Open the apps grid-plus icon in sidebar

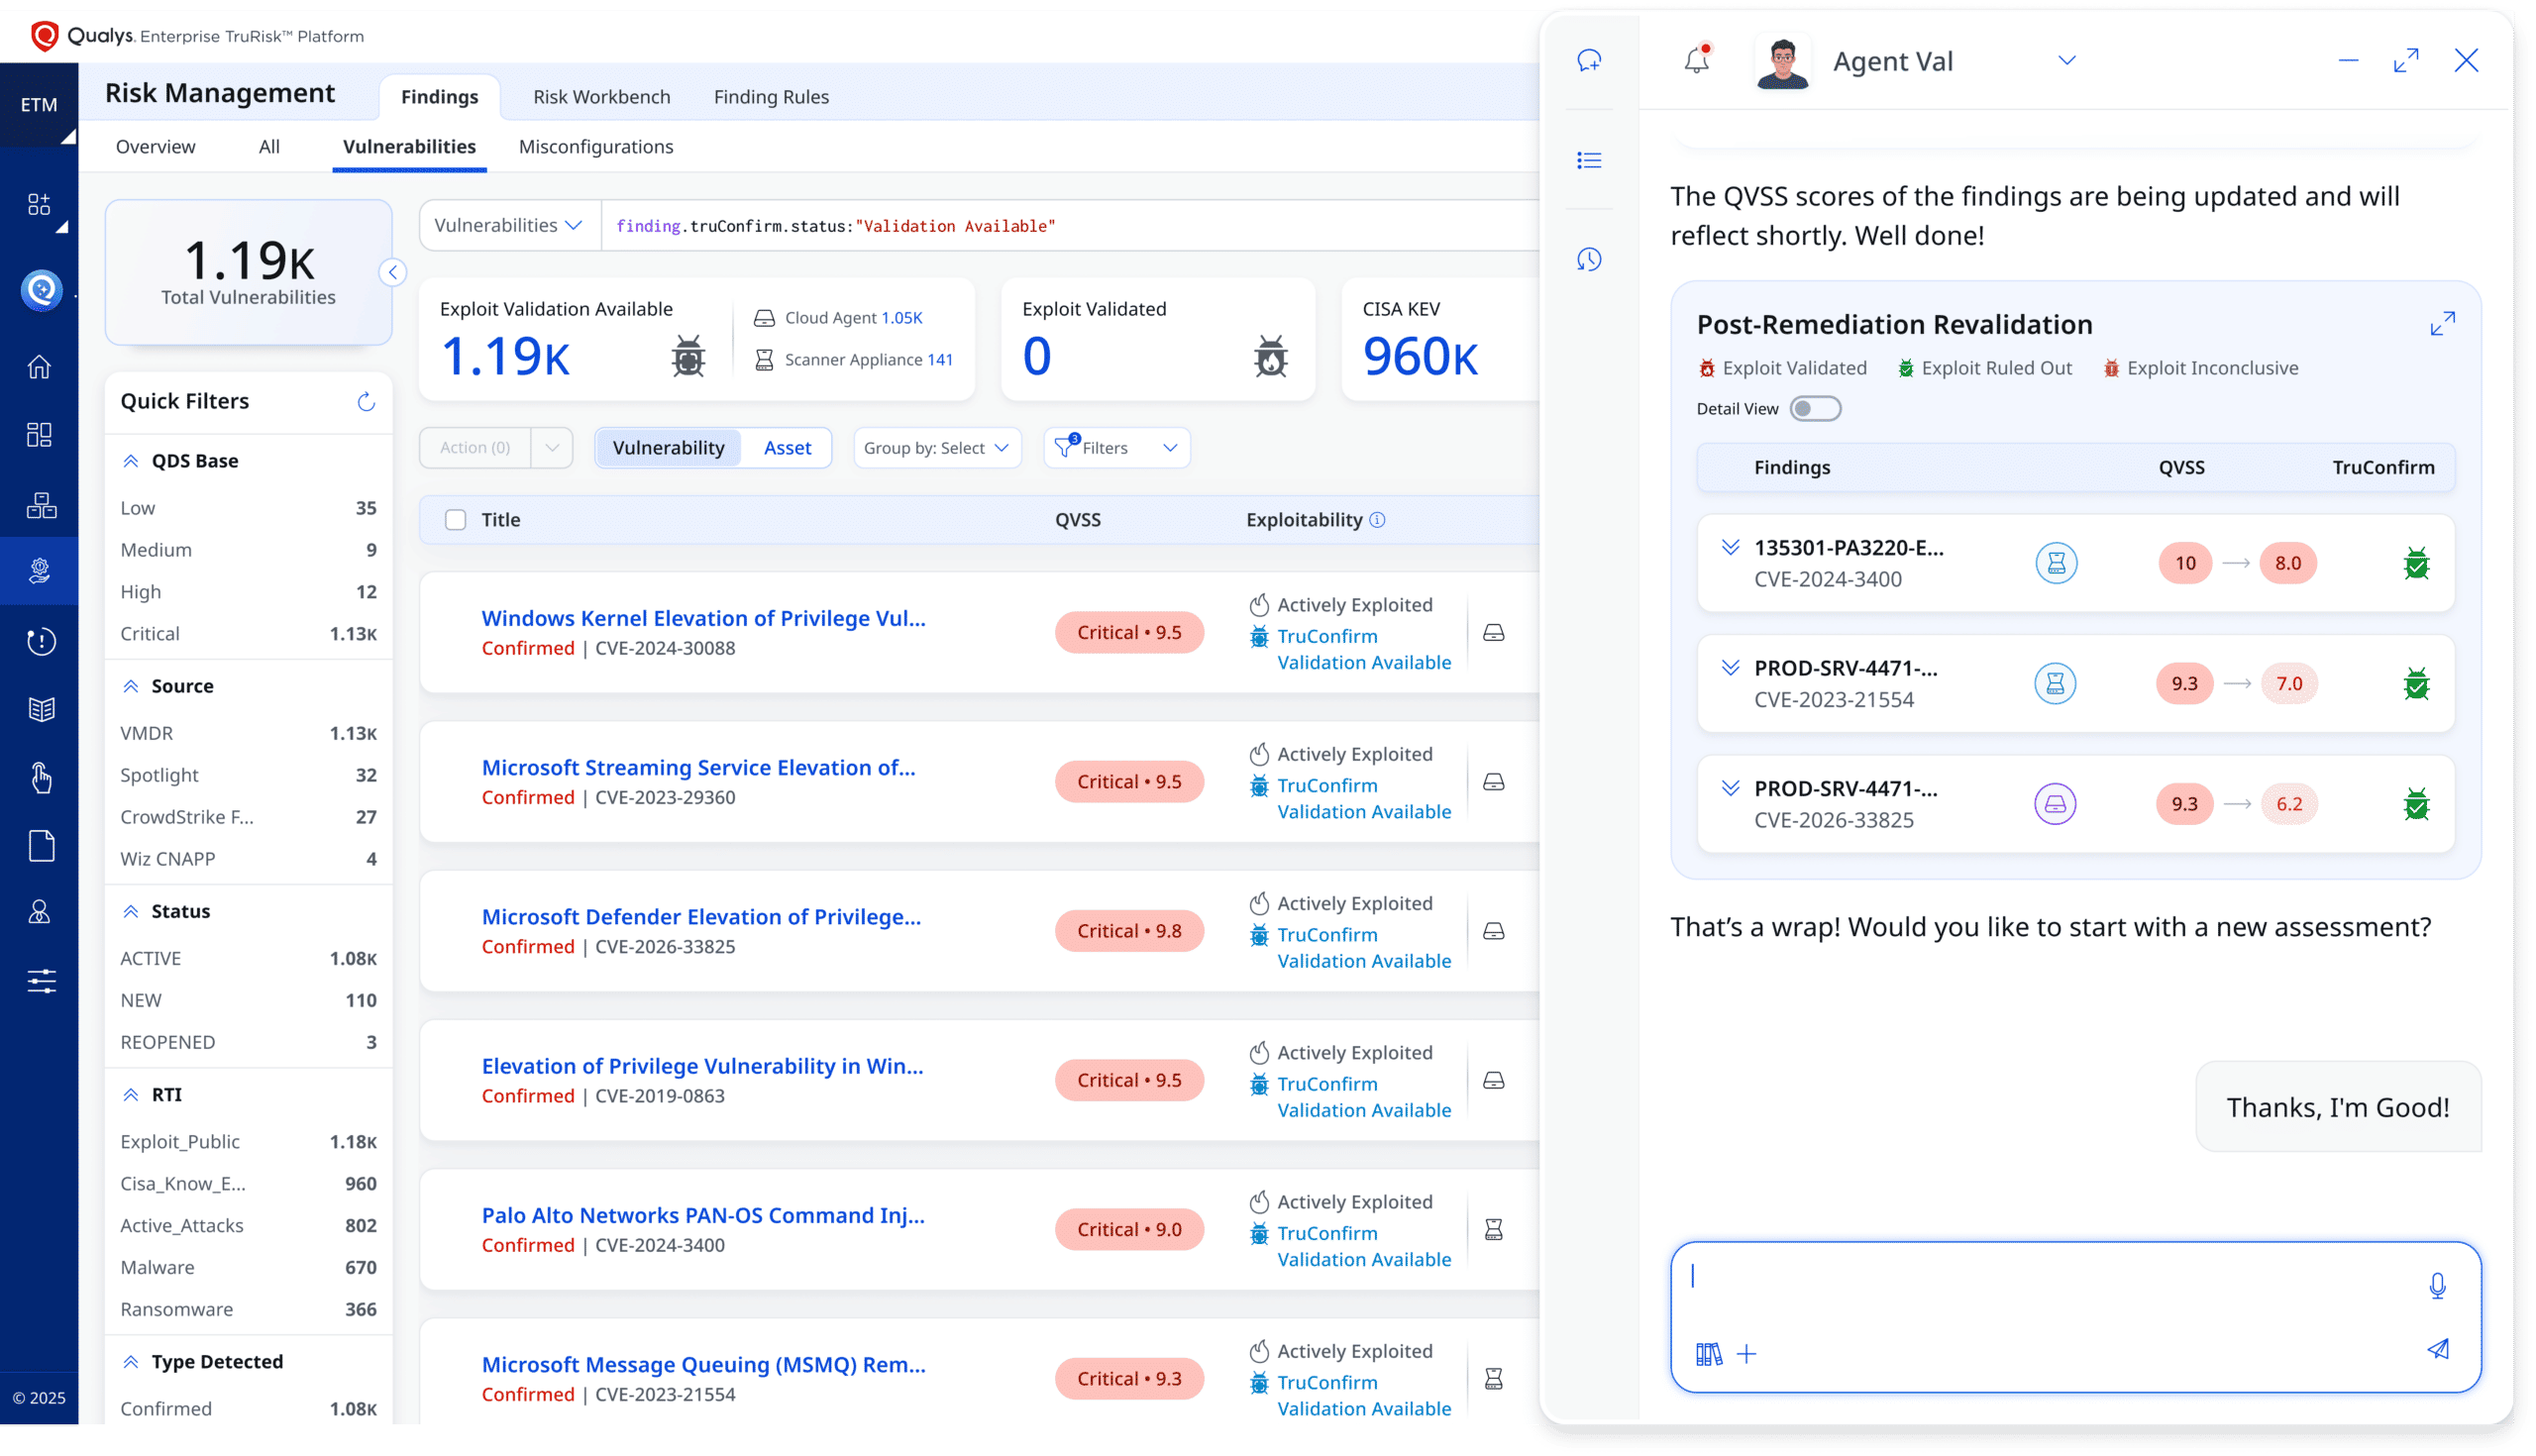coord(39,205)
